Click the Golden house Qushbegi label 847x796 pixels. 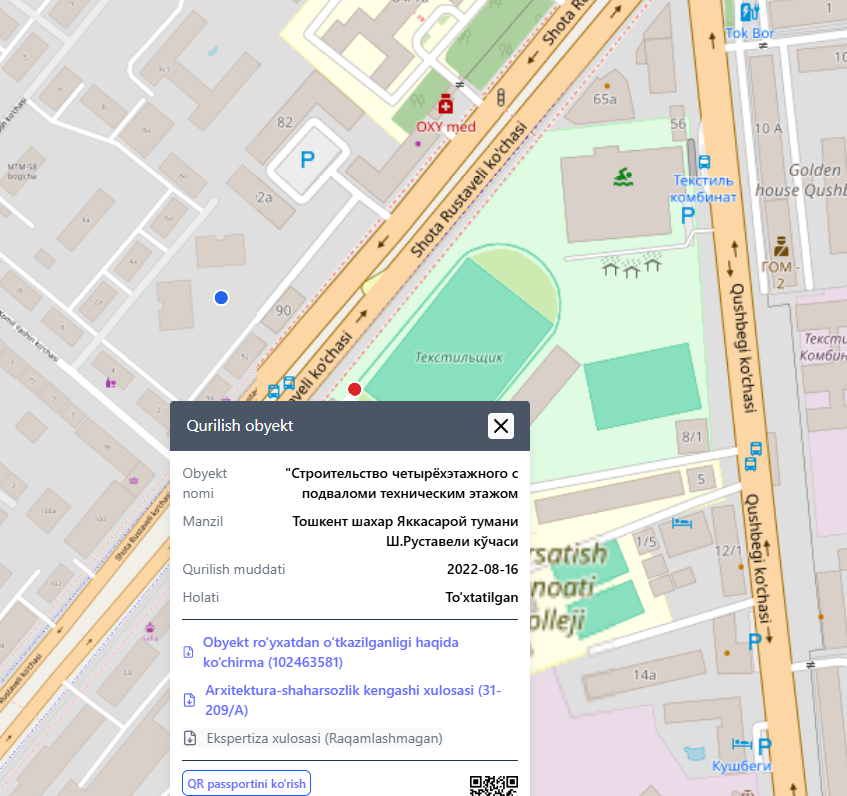pyautogui.click(x=801, y=180)
